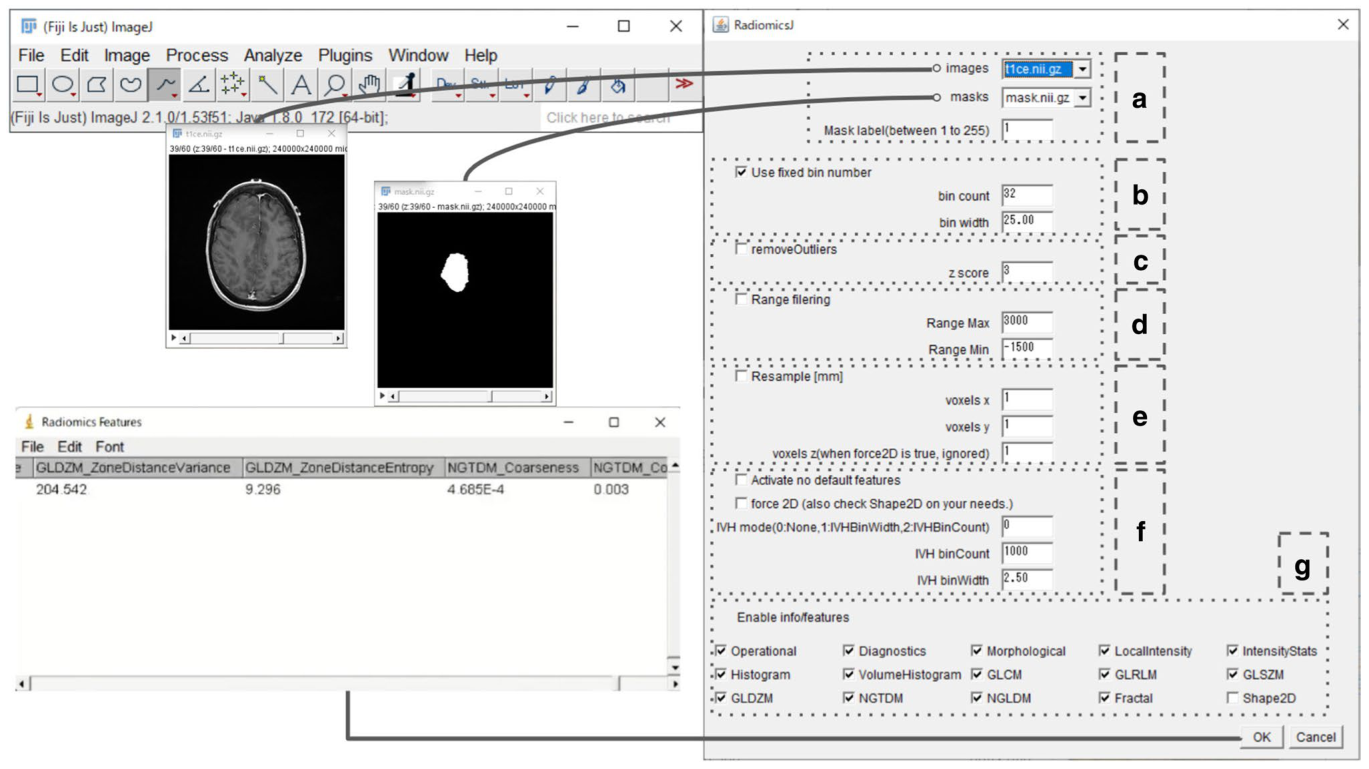Click the Dev toolbar menu button
Image resolution: width=1369 pixels, height=769 pixels.
pos(447,85)
